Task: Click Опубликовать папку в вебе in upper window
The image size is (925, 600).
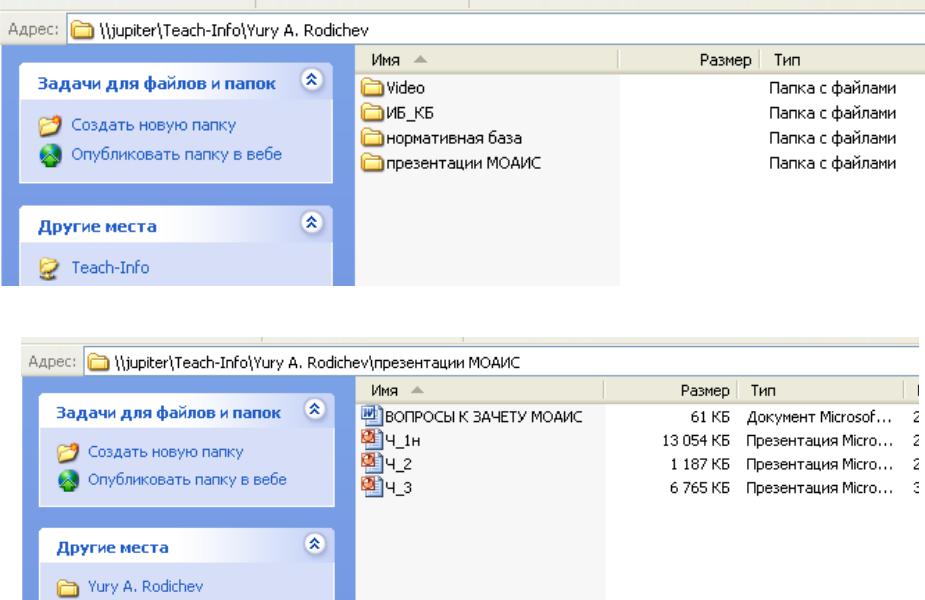Action: pos(176,155)
